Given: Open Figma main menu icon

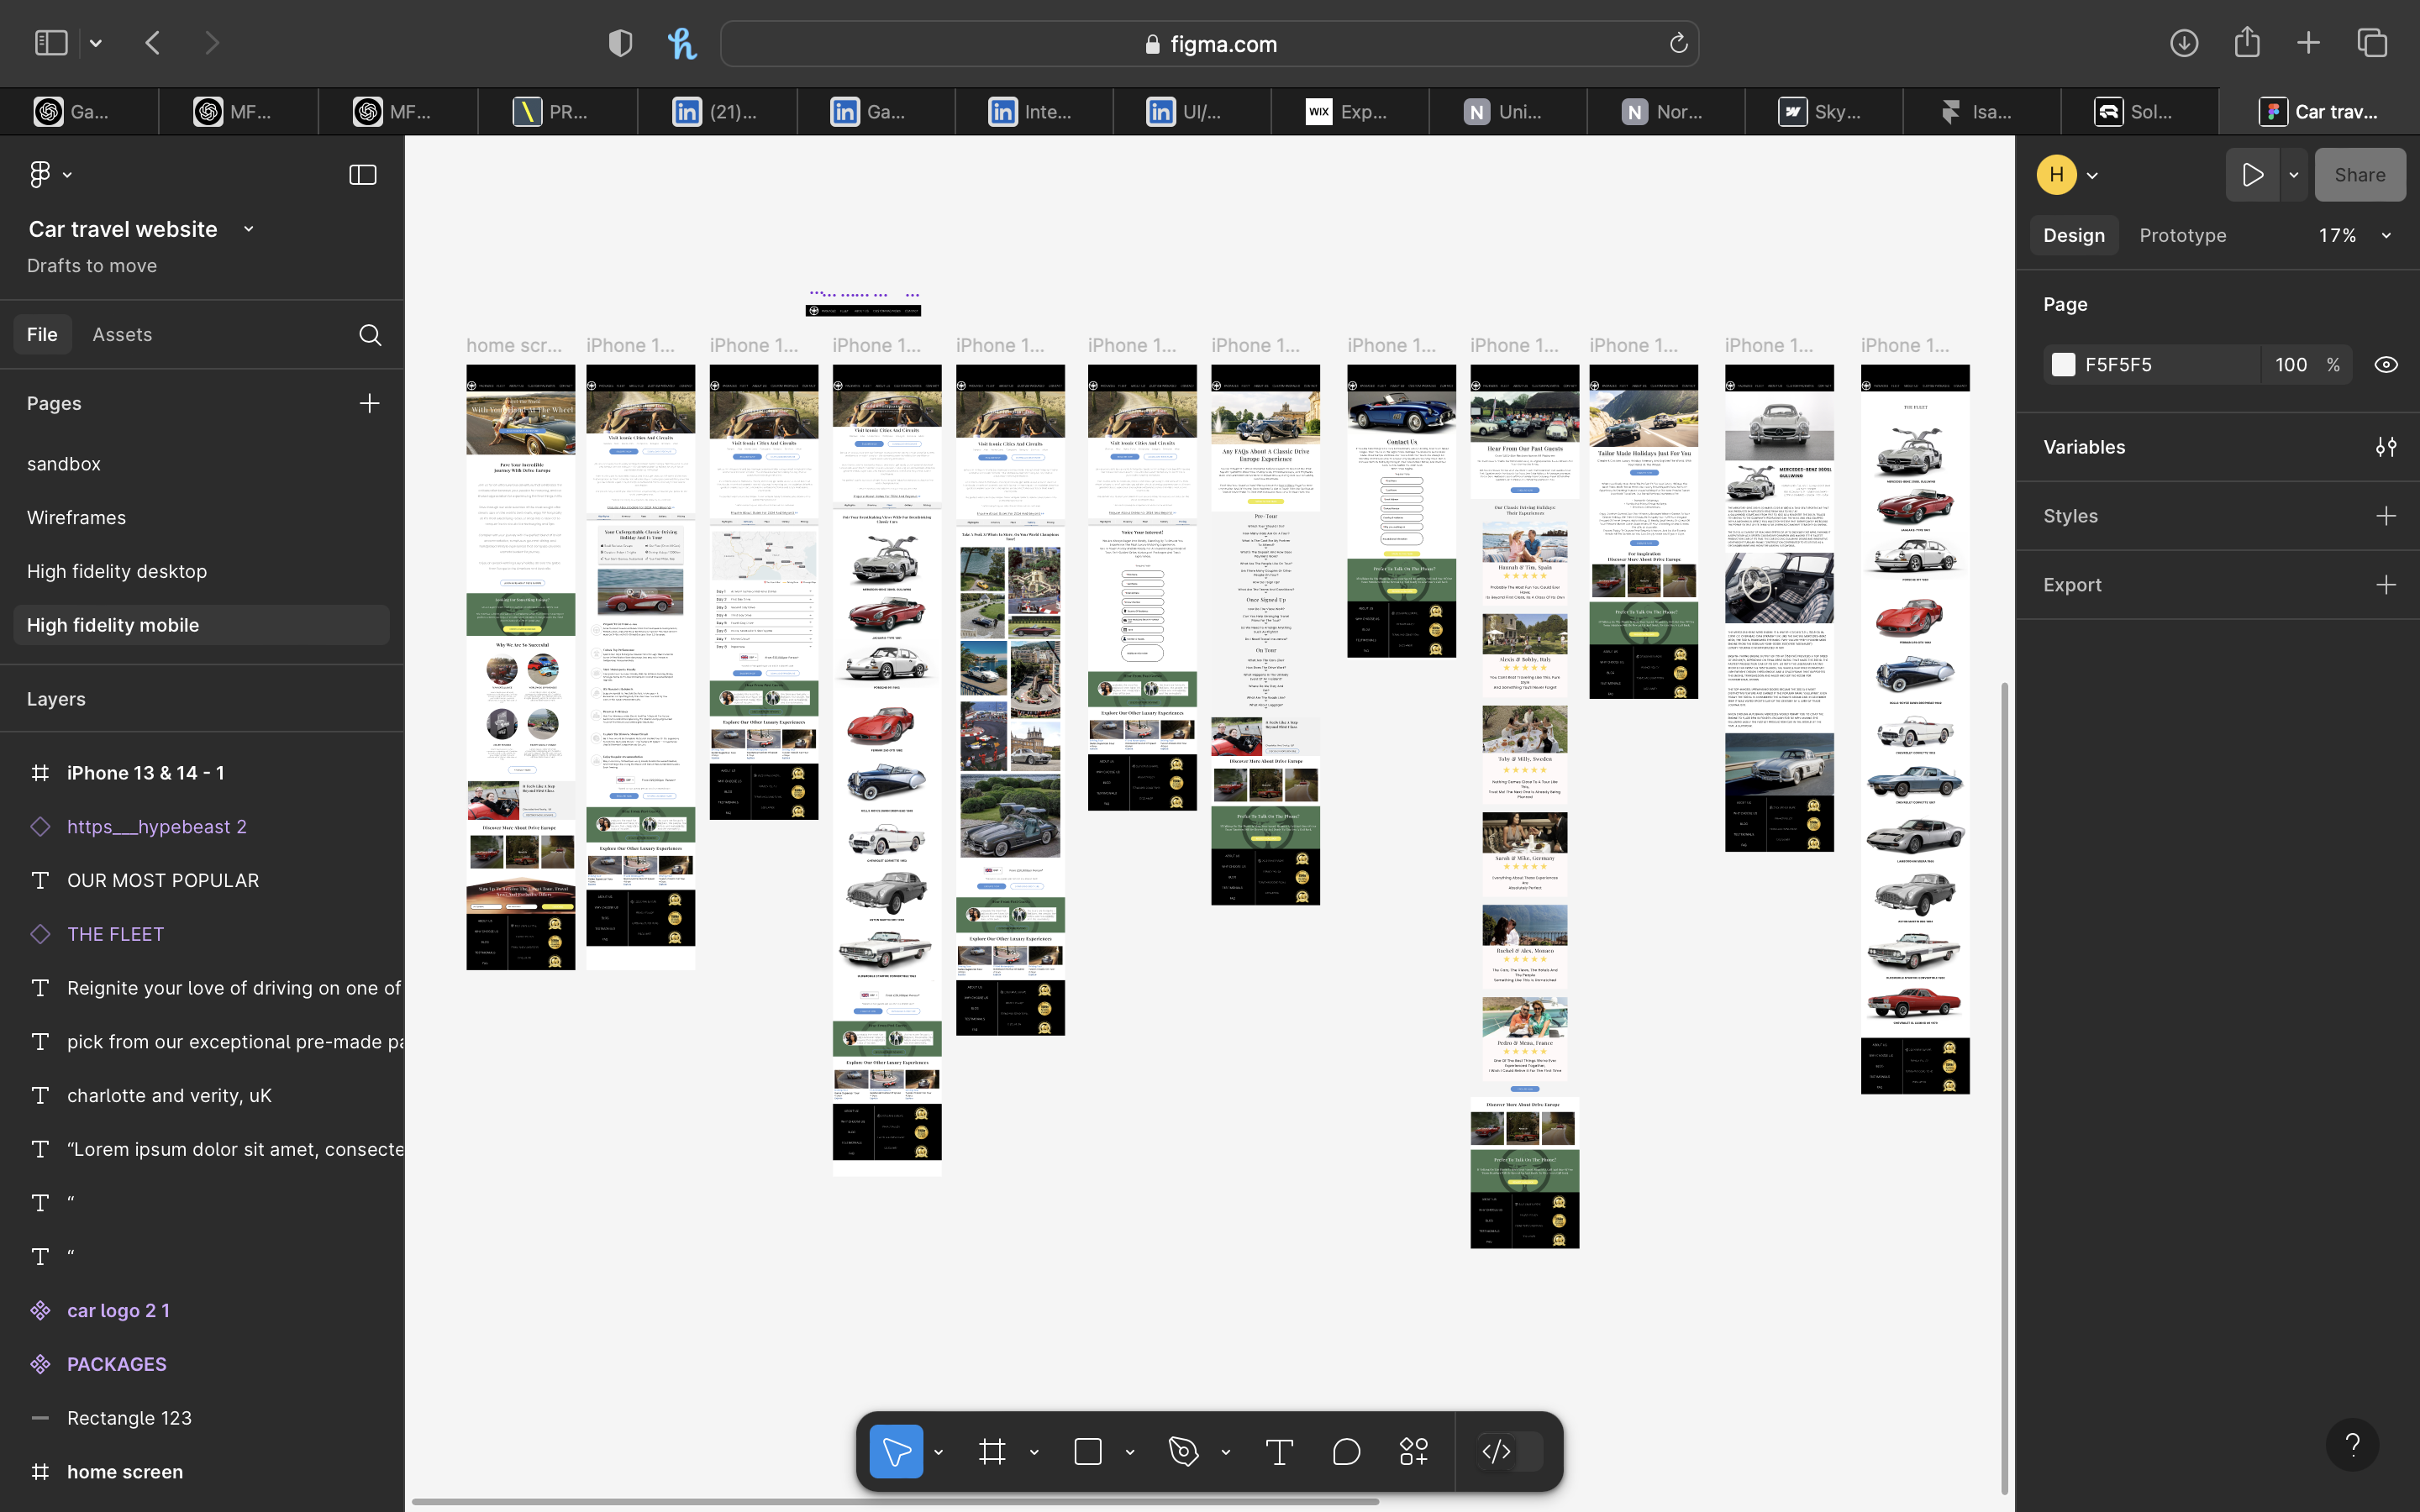Looking at the screenshot, I should [40, 174].
